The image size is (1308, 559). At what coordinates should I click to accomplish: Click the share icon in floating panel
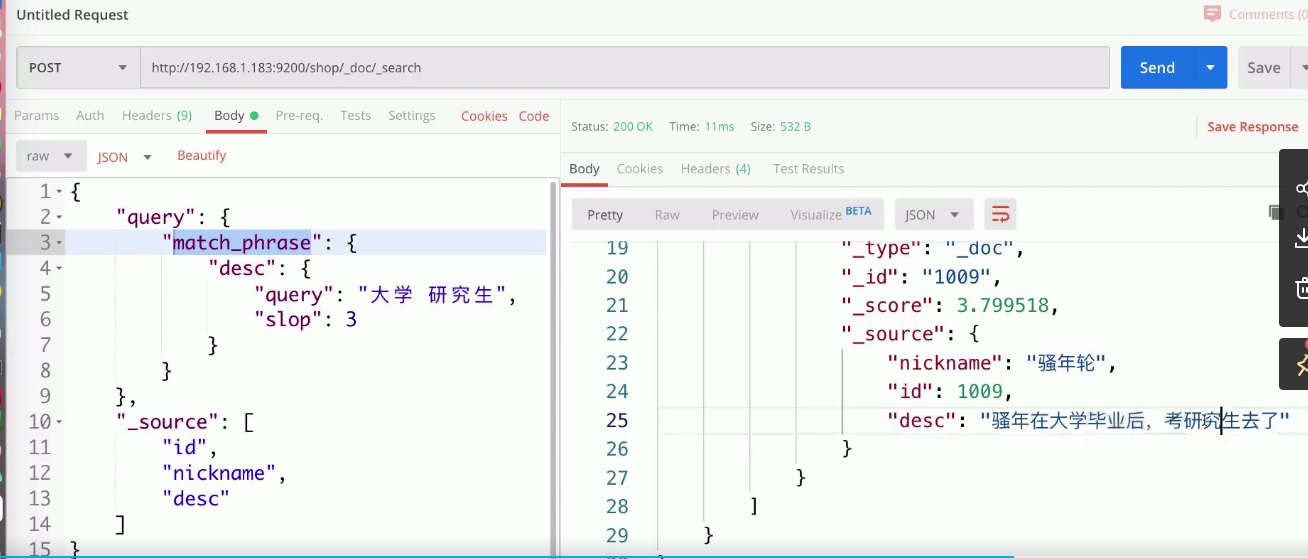pos(1301,187)
